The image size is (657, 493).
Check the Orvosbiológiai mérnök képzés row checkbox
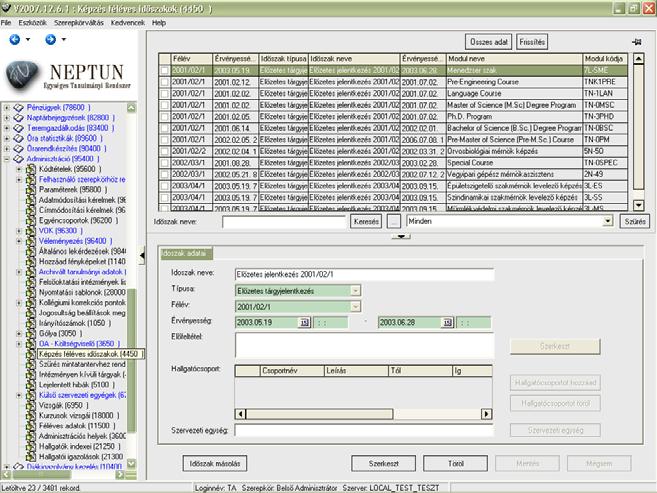pos(165,151)
